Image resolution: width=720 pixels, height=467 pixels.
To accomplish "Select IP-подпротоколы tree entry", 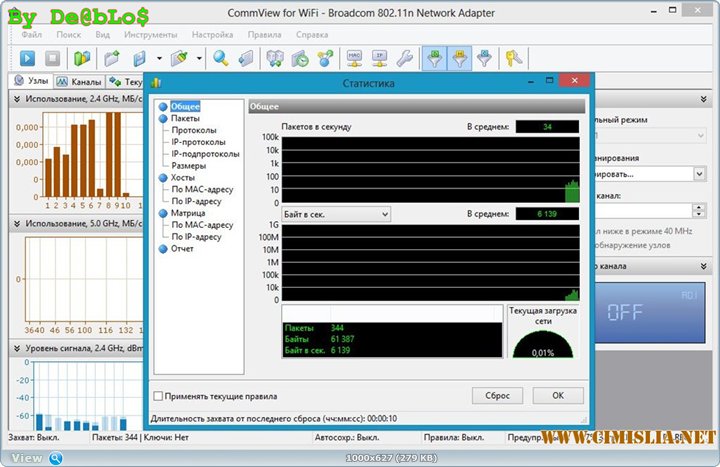I will tap(205, 154).
